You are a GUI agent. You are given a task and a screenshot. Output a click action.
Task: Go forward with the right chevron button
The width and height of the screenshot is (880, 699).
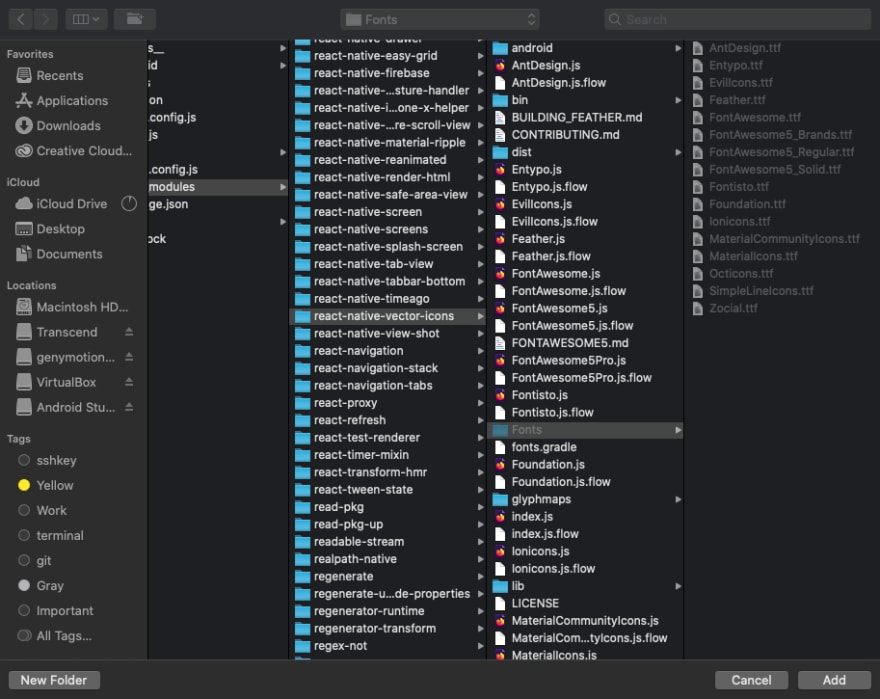pos(45,20)
